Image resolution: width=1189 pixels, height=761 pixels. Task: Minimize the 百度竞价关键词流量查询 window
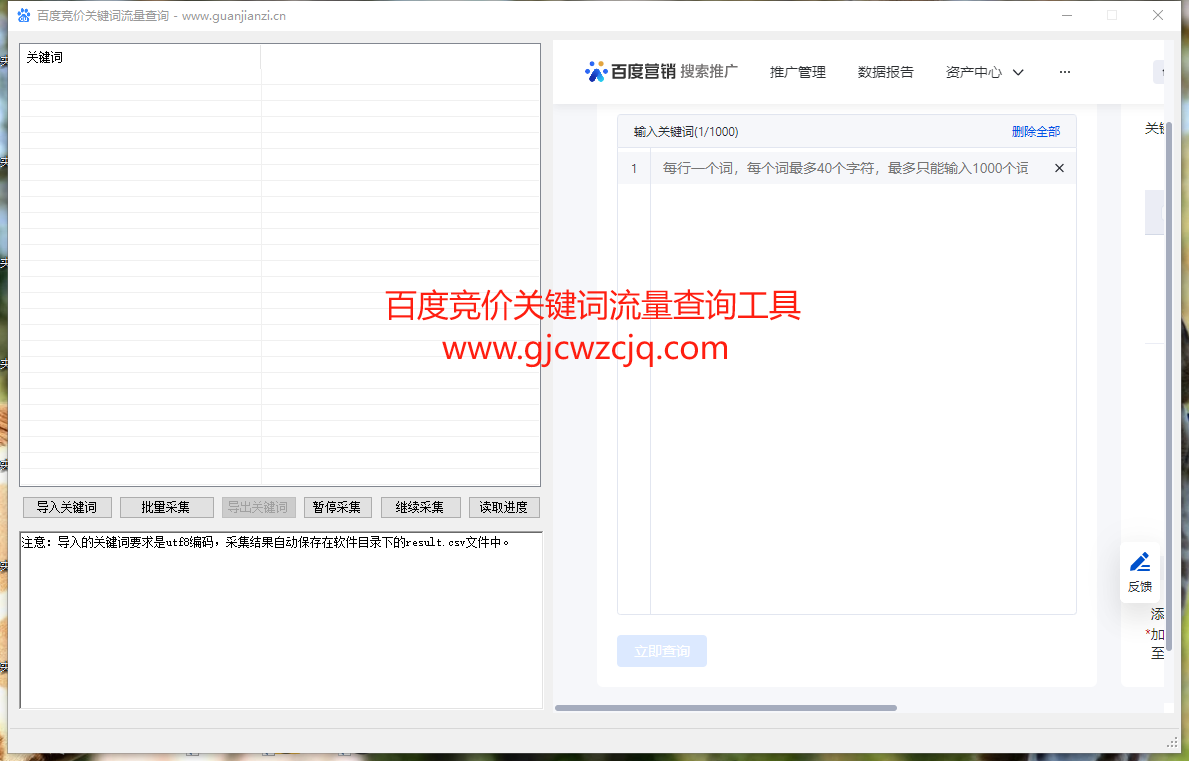1067,15
